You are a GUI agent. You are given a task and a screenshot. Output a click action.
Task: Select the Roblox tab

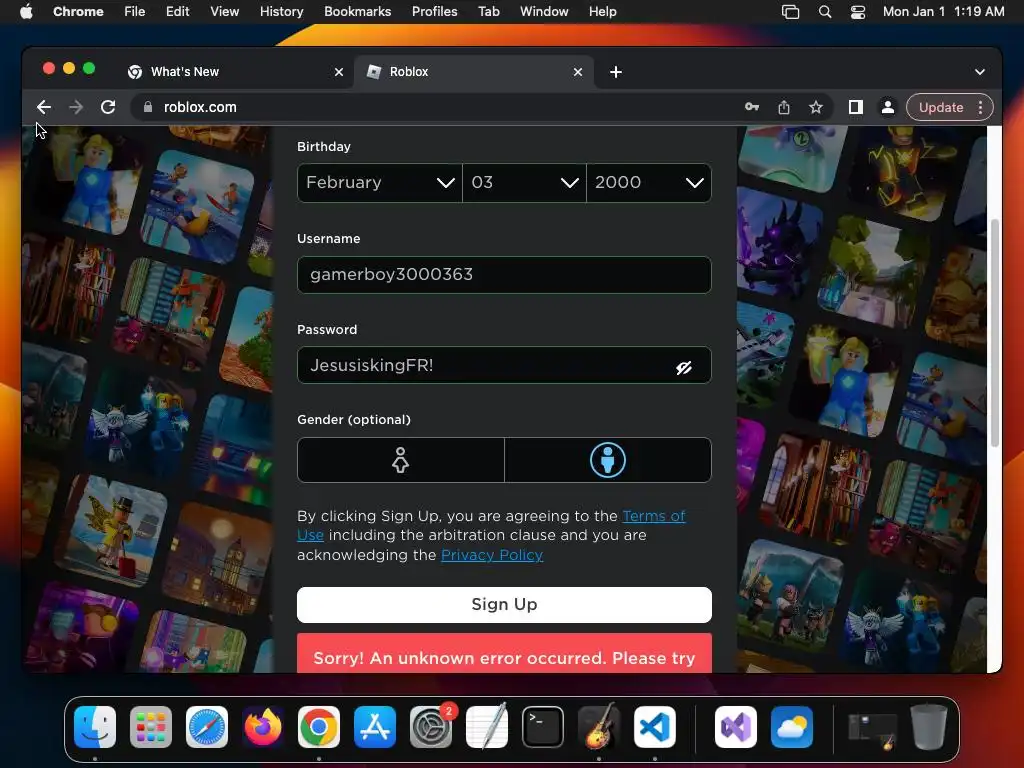473,72
